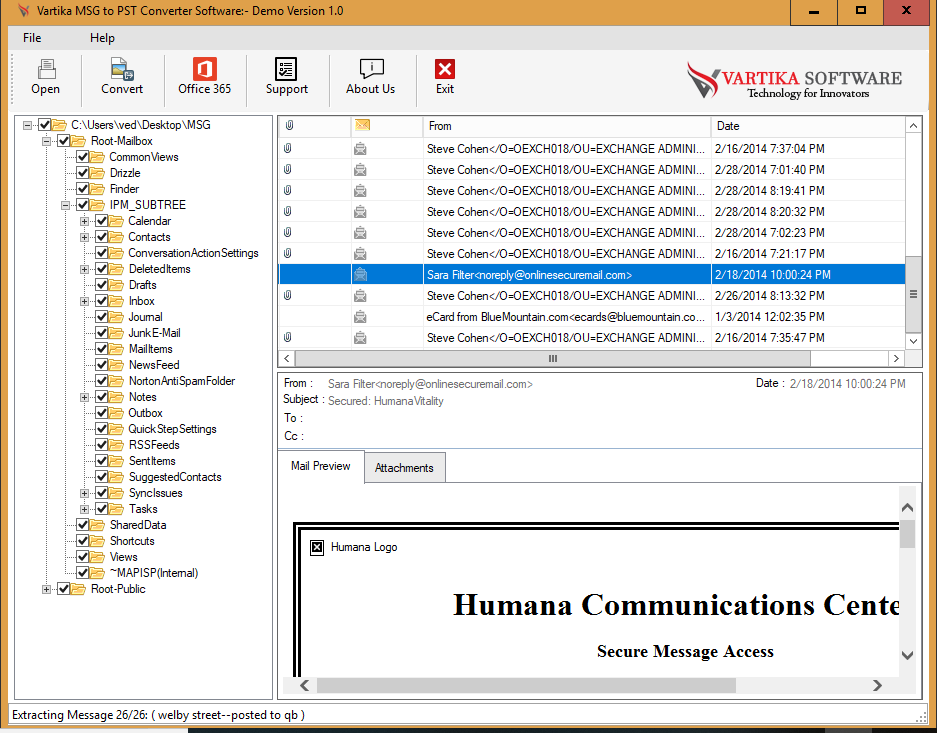The width and height of the screenshot is (937, 733).
Task: Uncheck the JunkE-Mail checkbox
Action: pos(102,333)
